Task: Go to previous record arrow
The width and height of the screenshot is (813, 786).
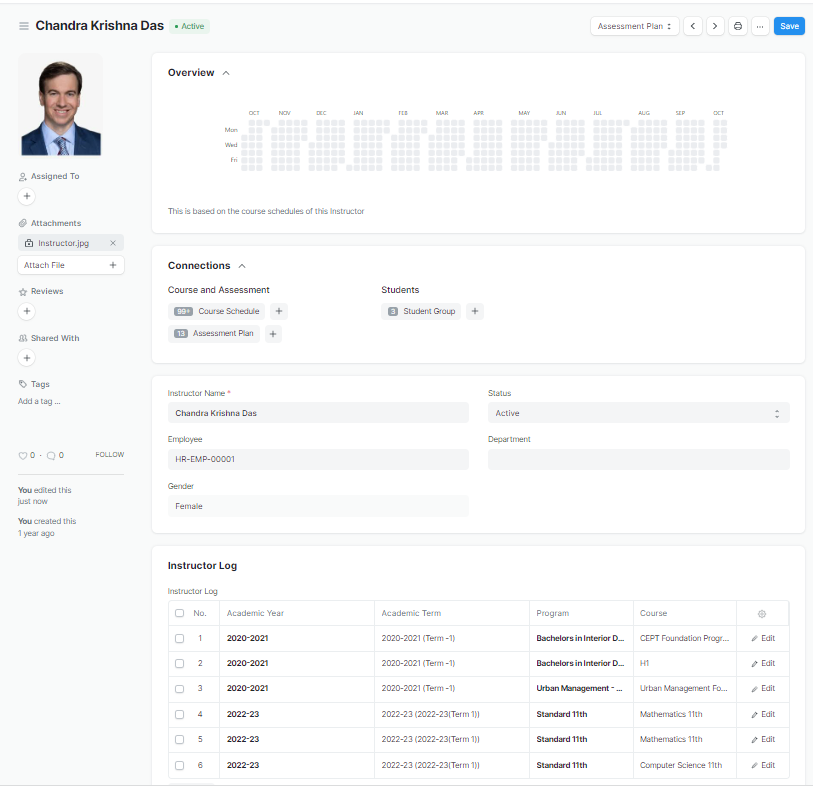Action: pos(693,26)
